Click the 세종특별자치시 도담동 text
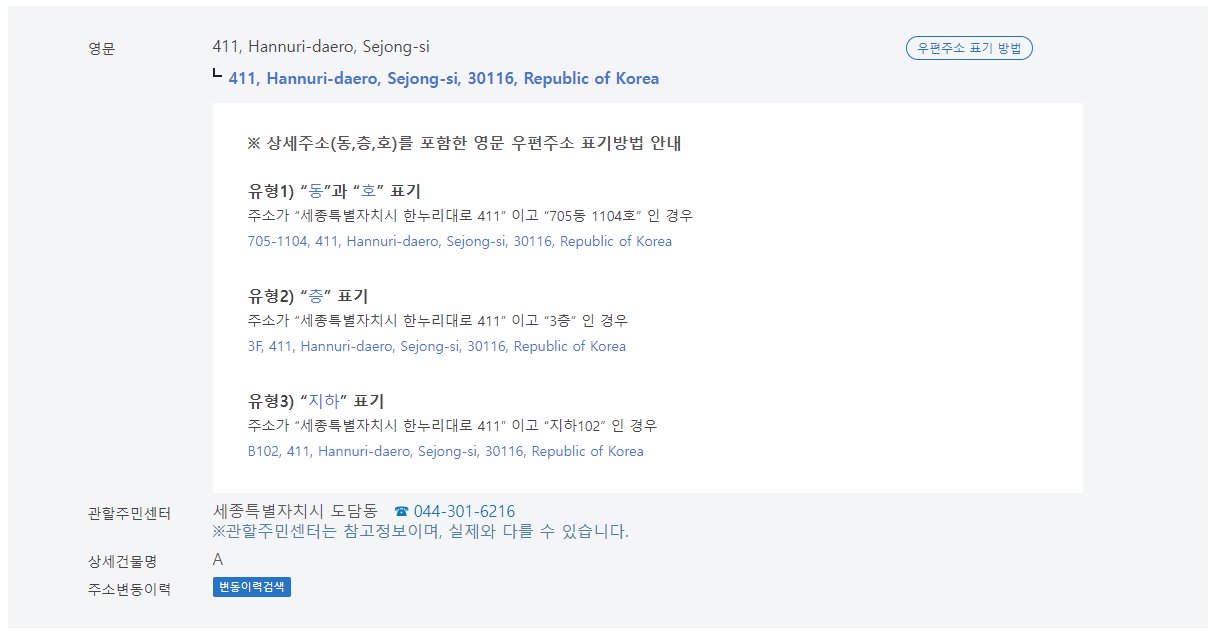Screen dimensions: 1212x637 pyautogui.click(x=295, y=511)
